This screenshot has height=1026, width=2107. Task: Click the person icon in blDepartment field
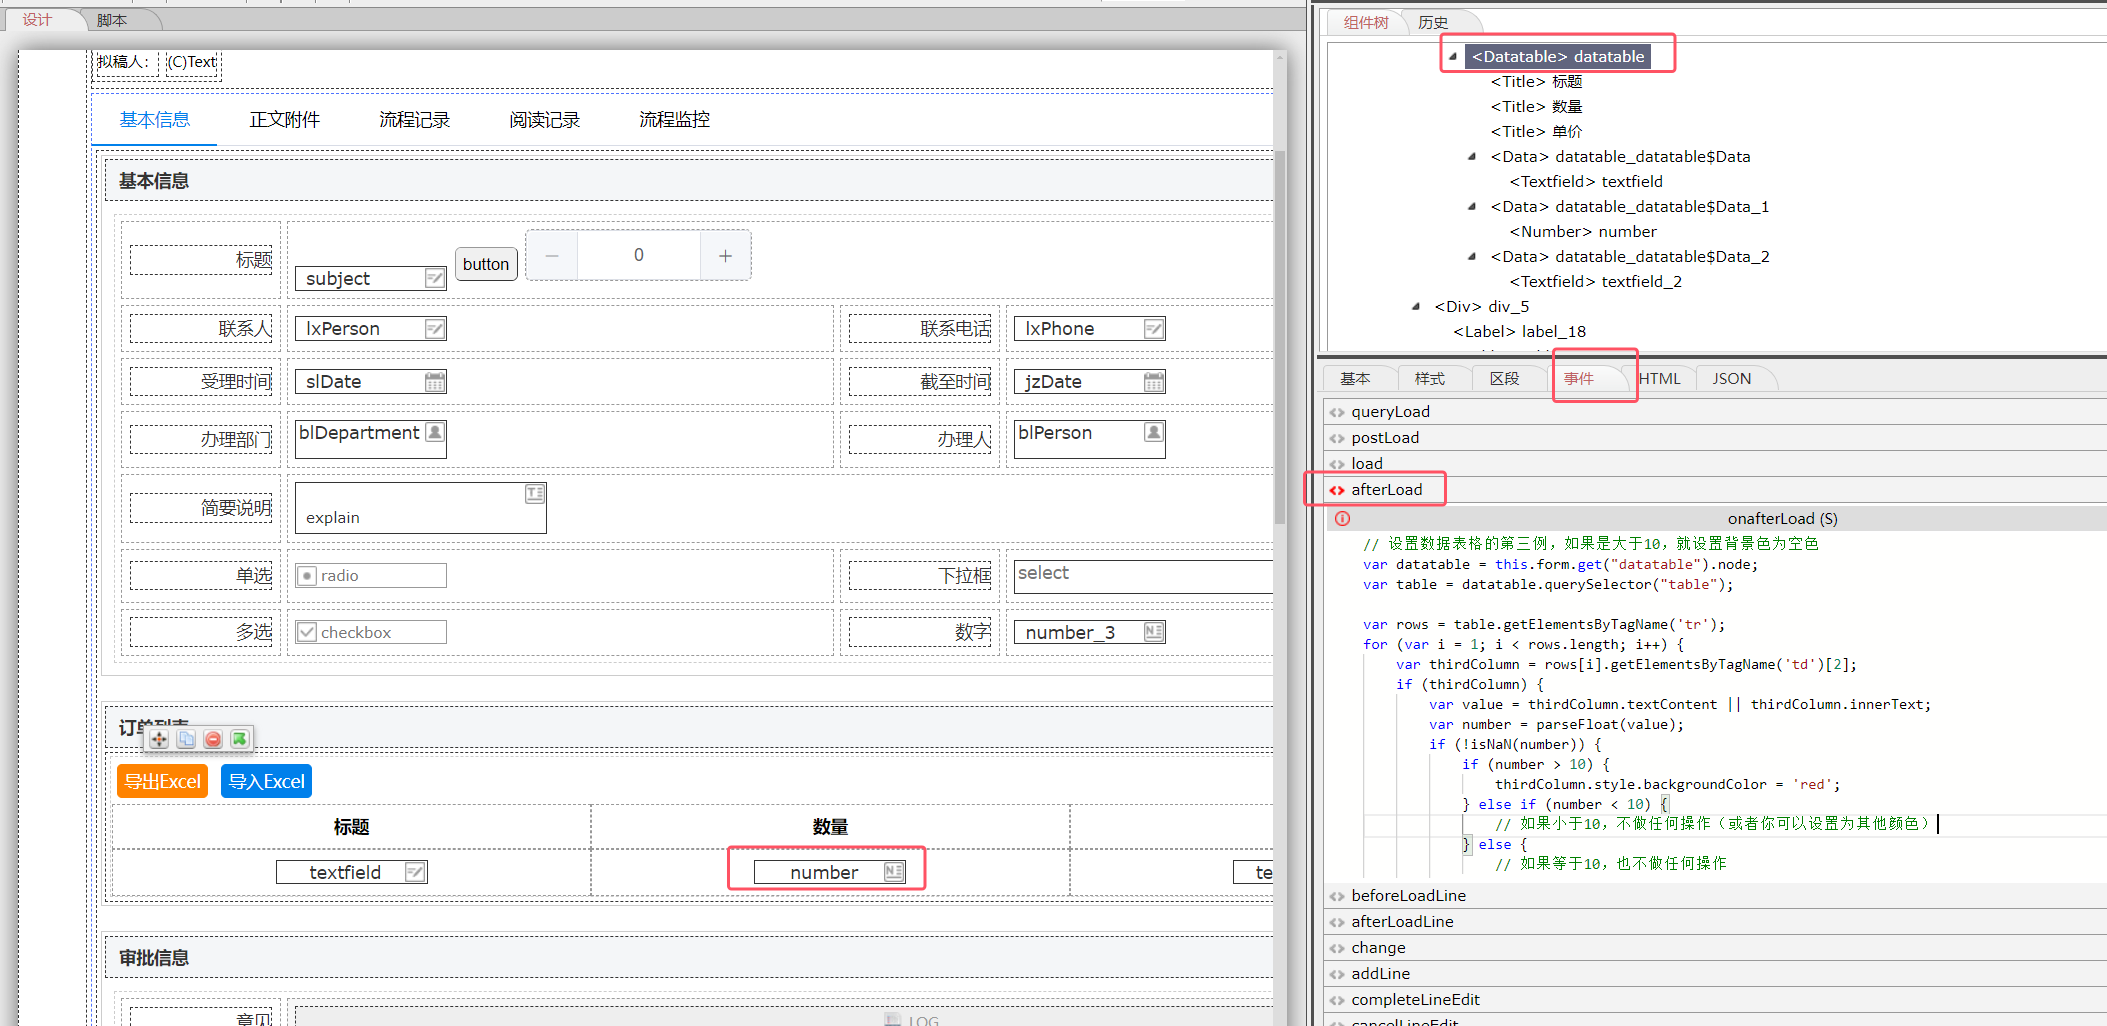[x=434, y=432]
